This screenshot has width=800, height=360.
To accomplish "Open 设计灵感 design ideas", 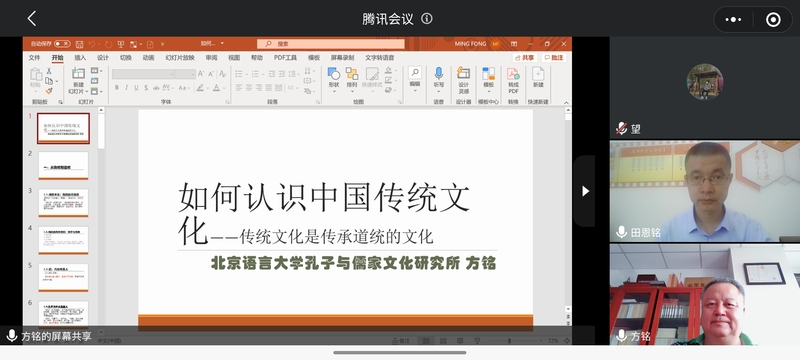I will [x=463, y=81].
